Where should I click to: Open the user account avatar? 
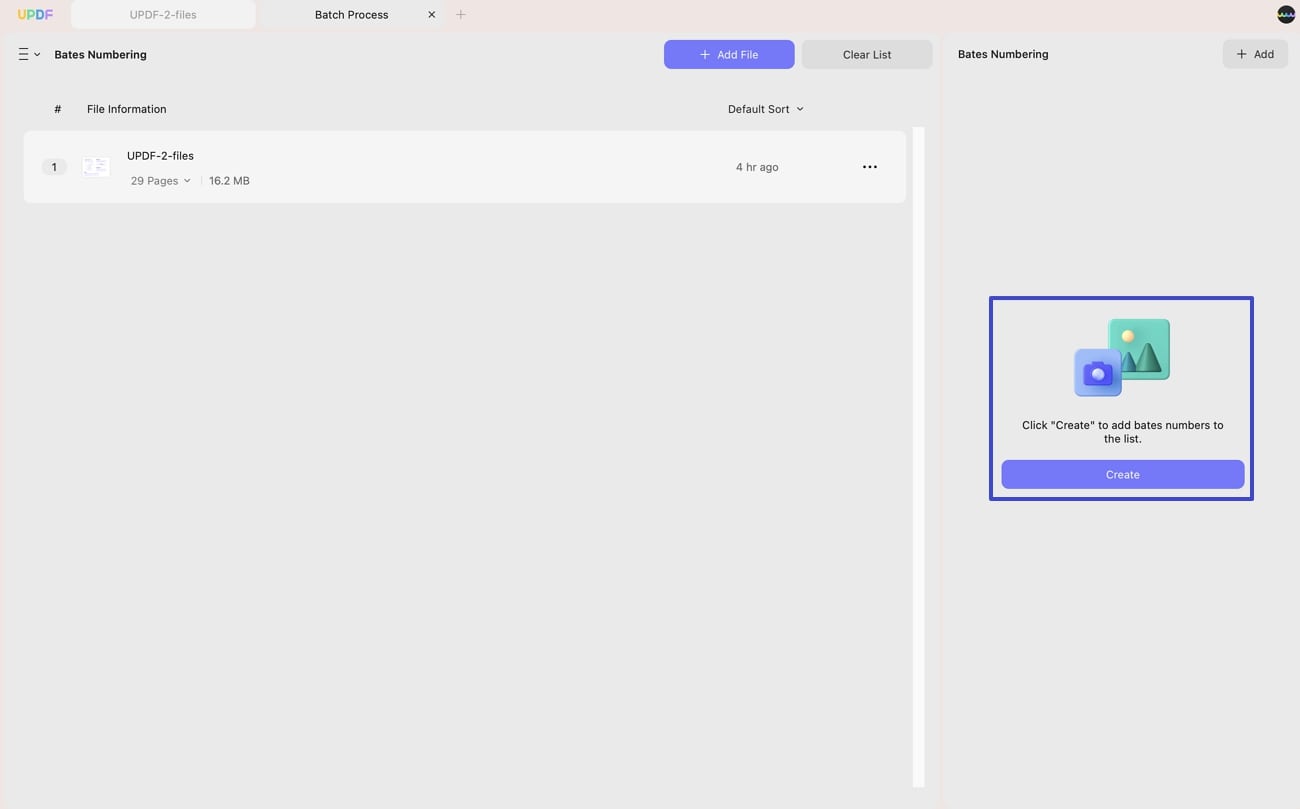(1286, 15)
